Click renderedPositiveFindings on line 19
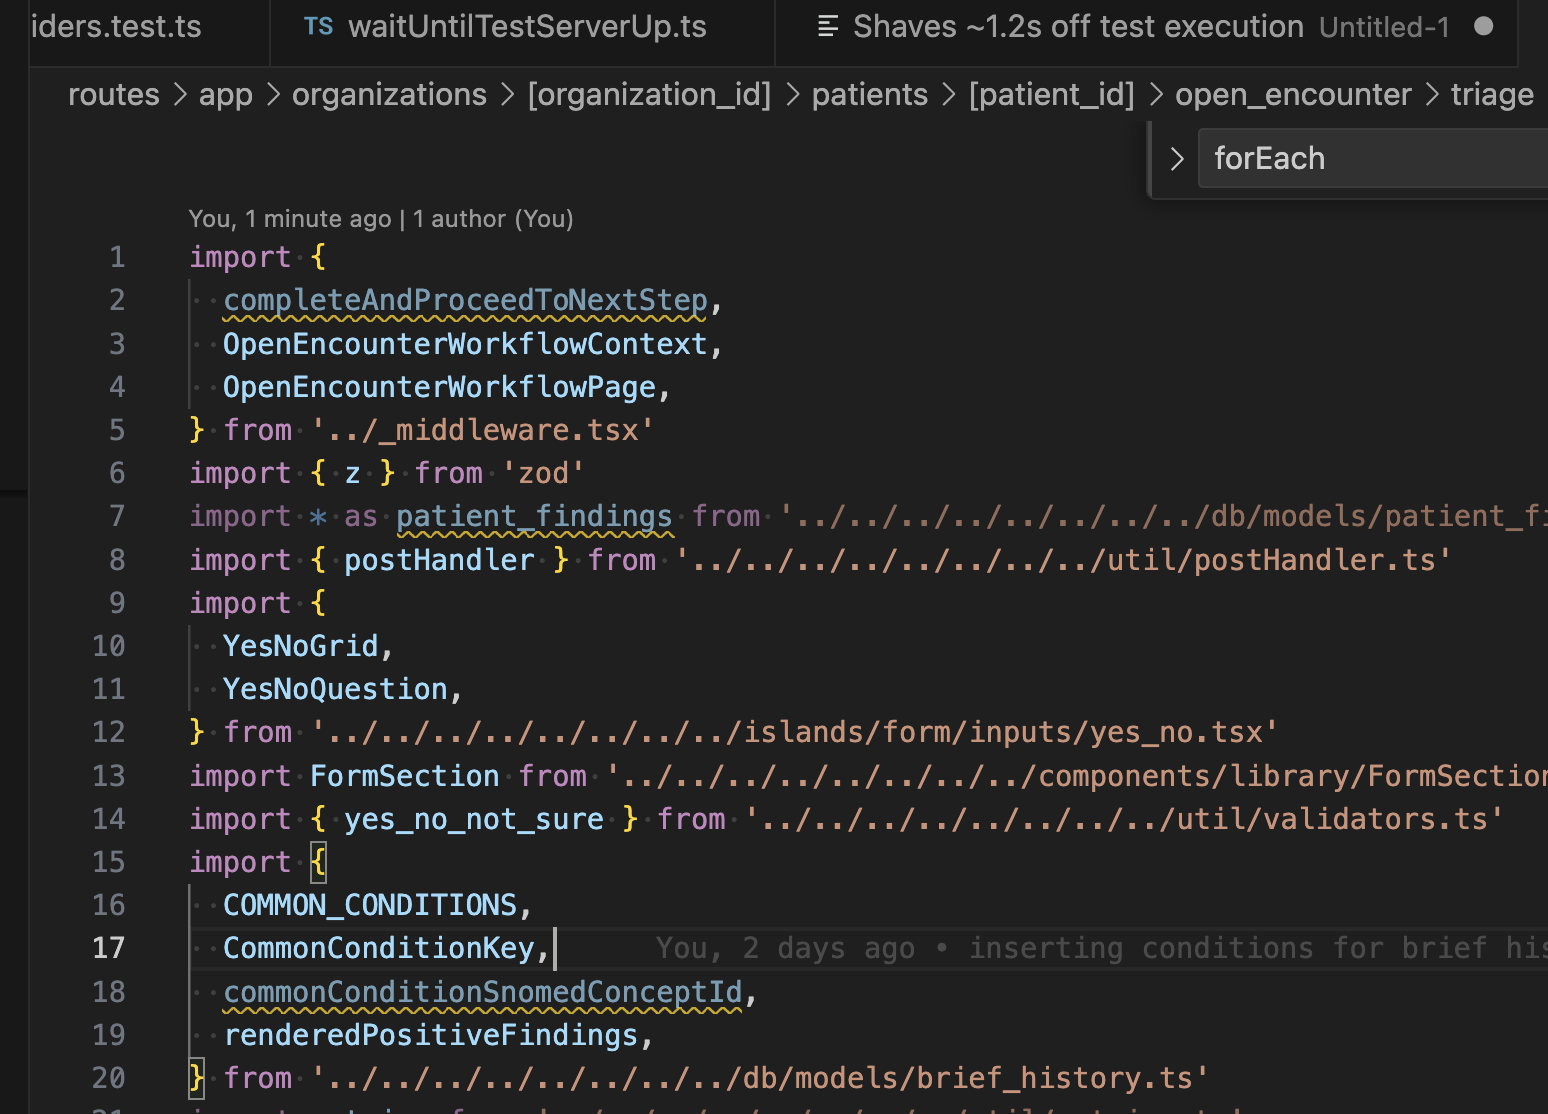Viewport: 1548px width, 1114px height. coord(430,1035)
